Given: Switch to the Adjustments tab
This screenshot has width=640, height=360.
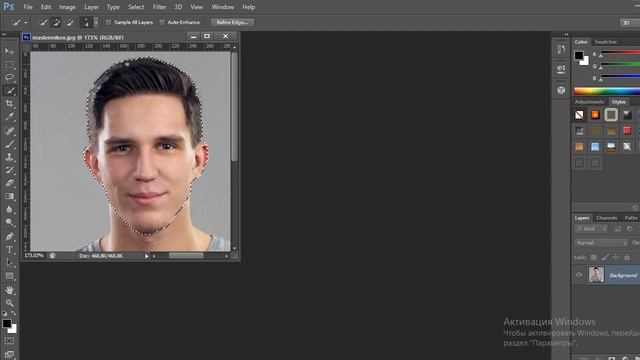Looking at the screenshot, I should point(589,102).
